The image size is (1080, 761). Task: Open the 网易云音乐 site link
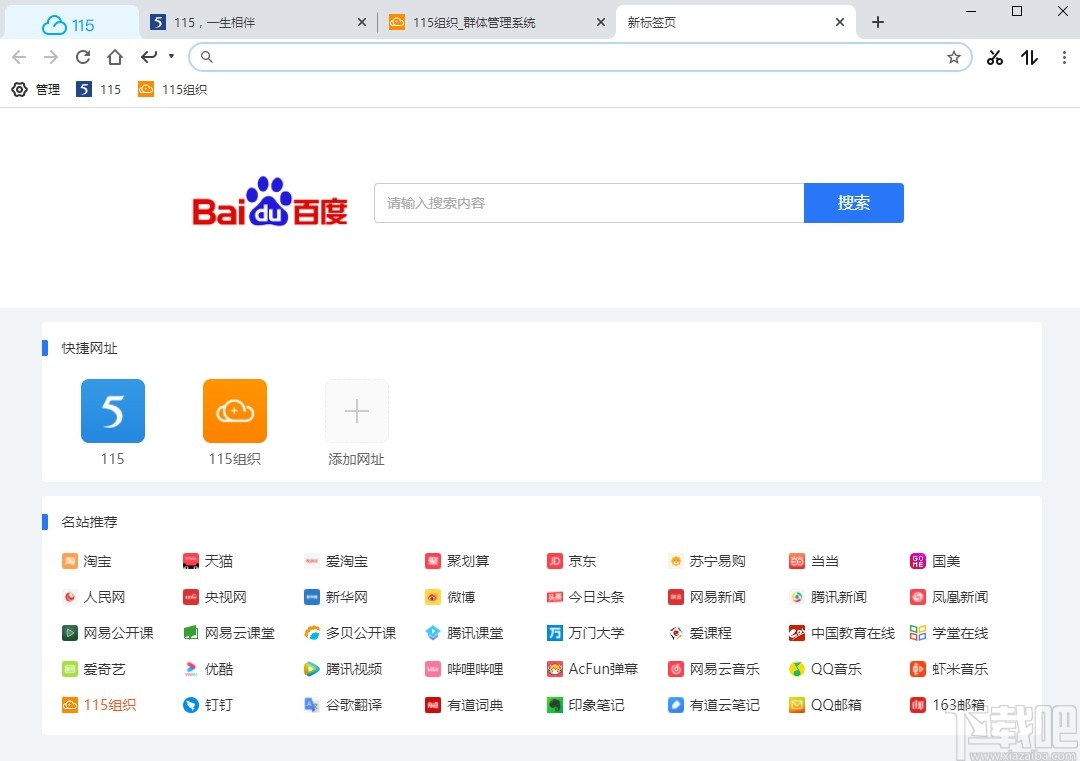pos(714,669)
